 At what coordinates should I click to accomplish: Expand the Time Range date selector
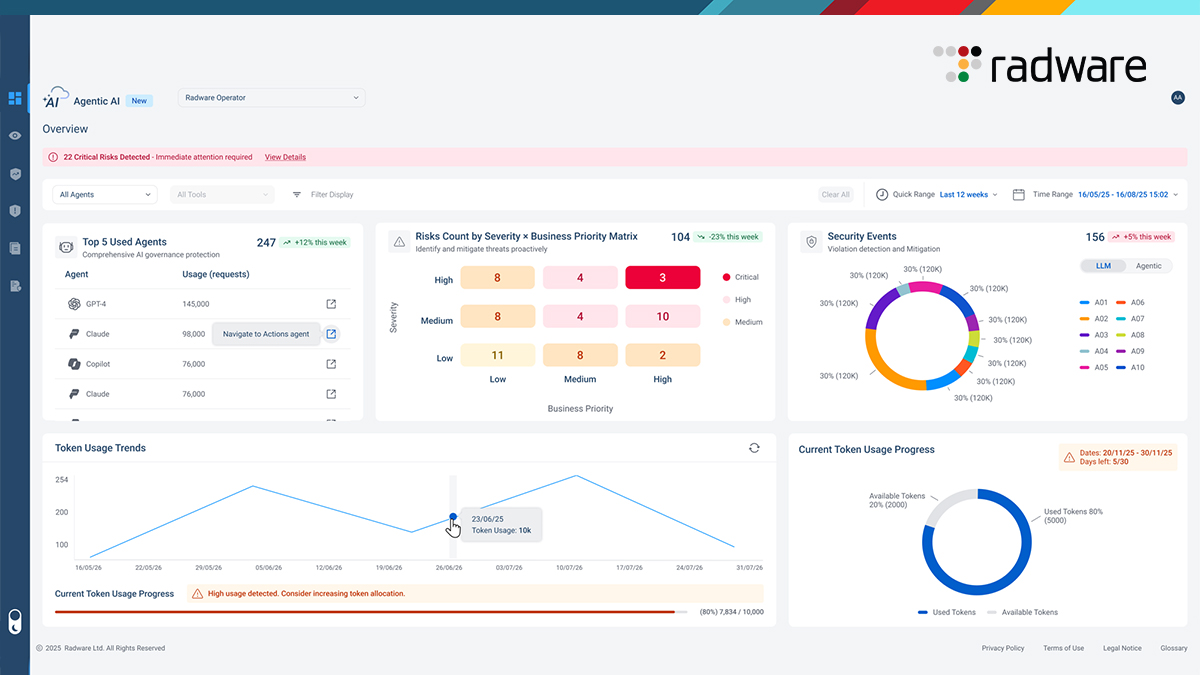coord(1129,195)
